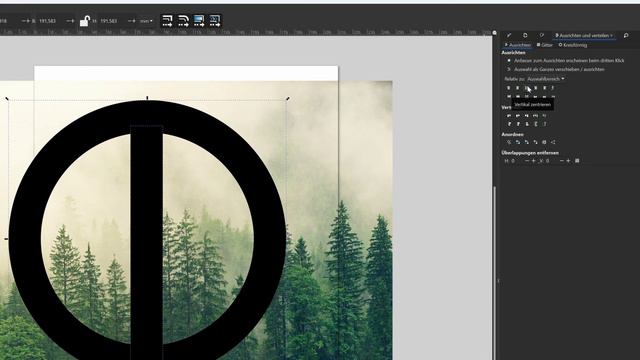The width and height of the screenshot is (640, 360).
Task: Align text baselines horizontally icon
Action: [x=553, y=88]
